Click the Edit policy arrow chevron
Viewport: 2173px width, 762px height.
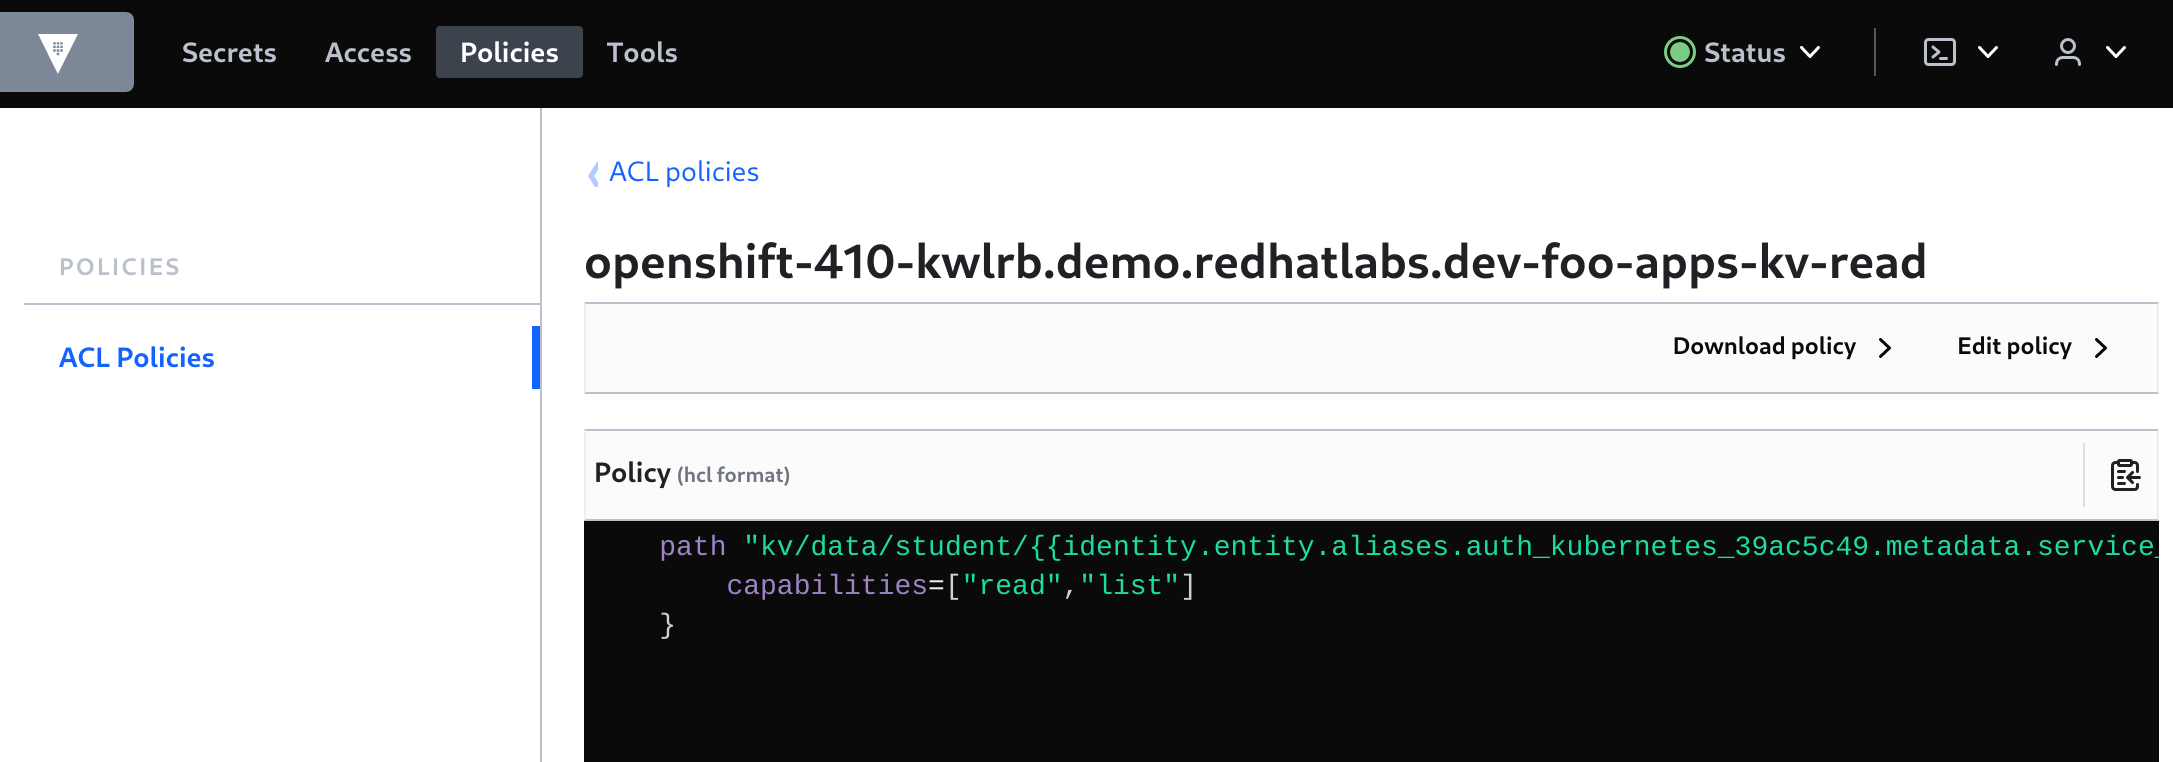pos(2101,347)
